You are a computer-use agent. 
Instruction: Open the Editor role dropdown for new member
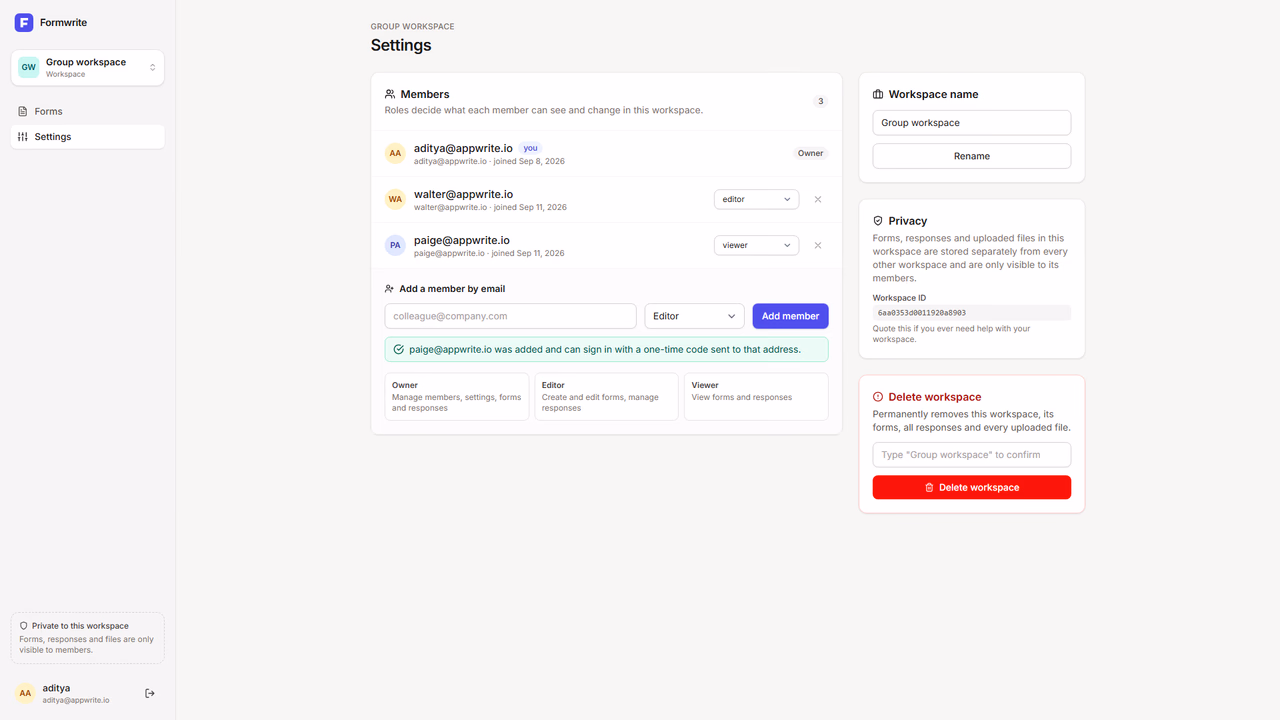click(694, 316)
